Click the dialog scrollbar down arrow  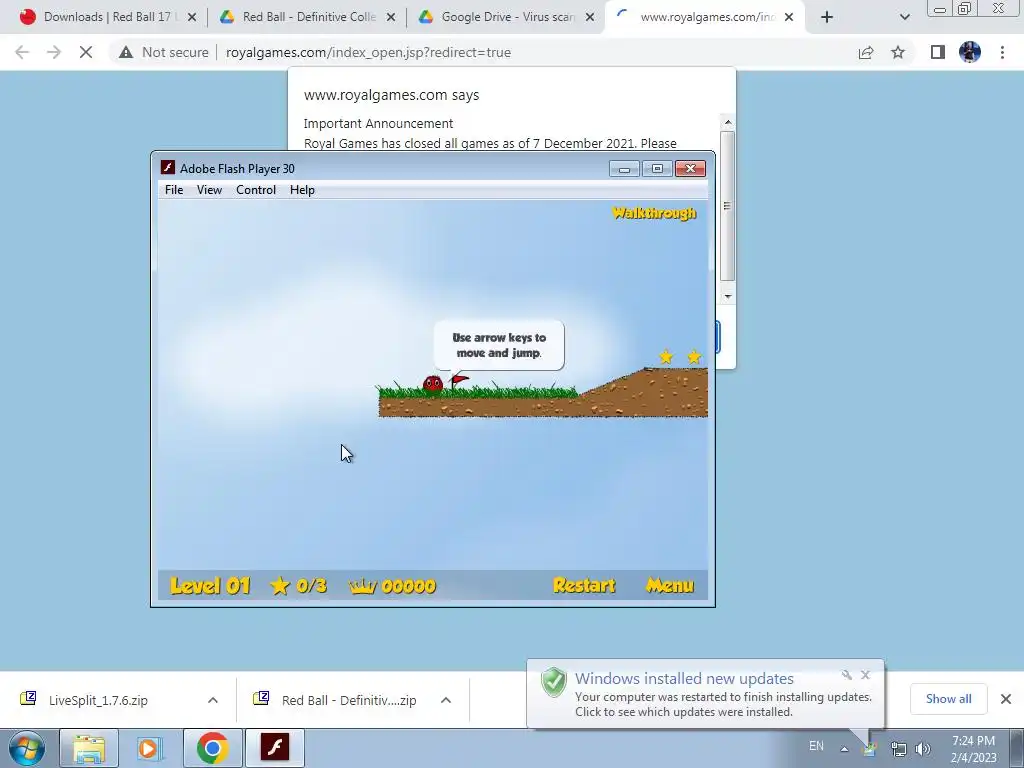pos(728,296)
